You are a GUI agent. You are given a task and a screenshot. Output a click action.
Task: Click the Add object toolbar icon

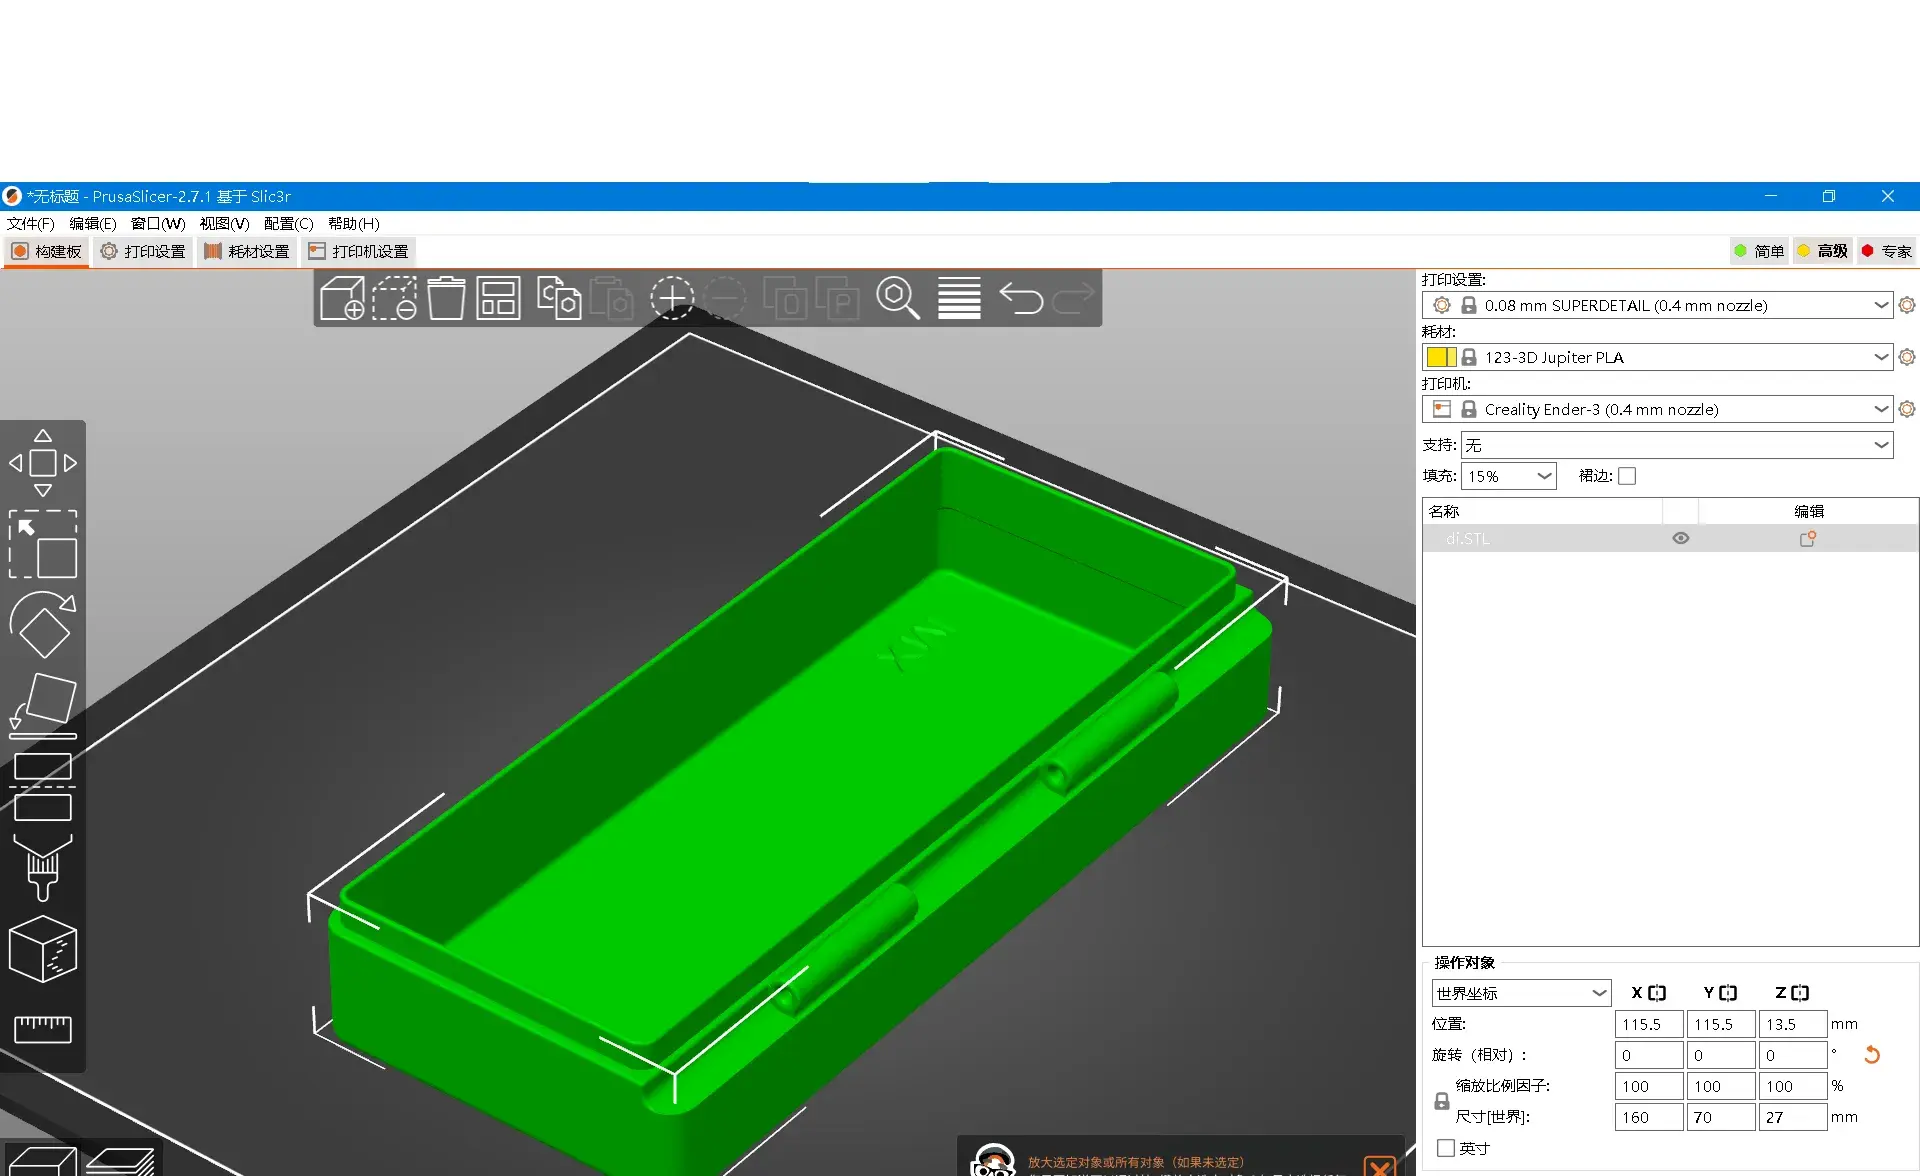coord(342,298)
